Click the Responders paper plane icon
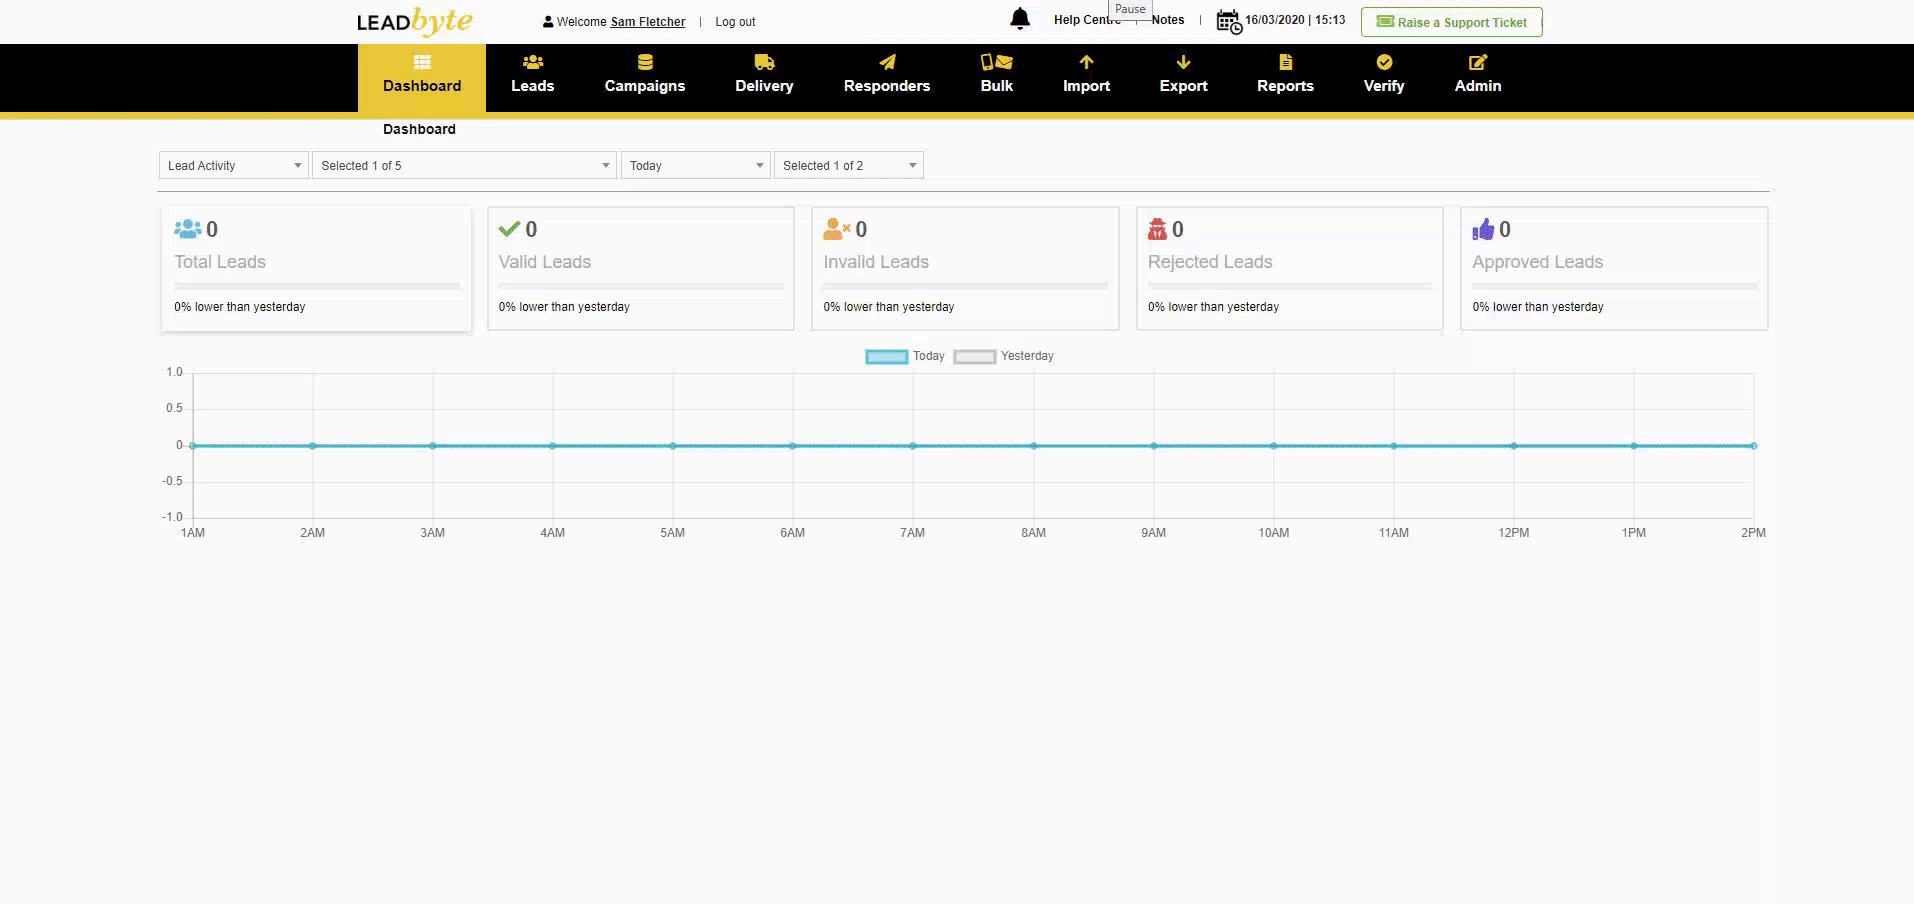Image resolution: width=1914 pixels, height=904 pixels. (887, 62)
